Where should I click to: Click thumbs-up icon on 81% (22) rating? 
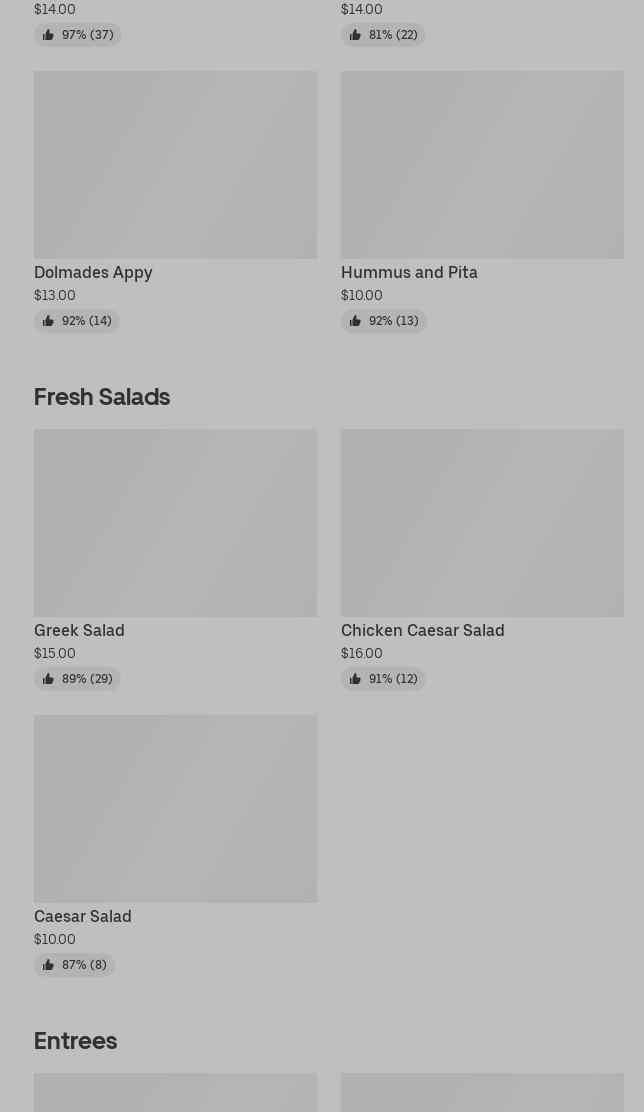355,35
